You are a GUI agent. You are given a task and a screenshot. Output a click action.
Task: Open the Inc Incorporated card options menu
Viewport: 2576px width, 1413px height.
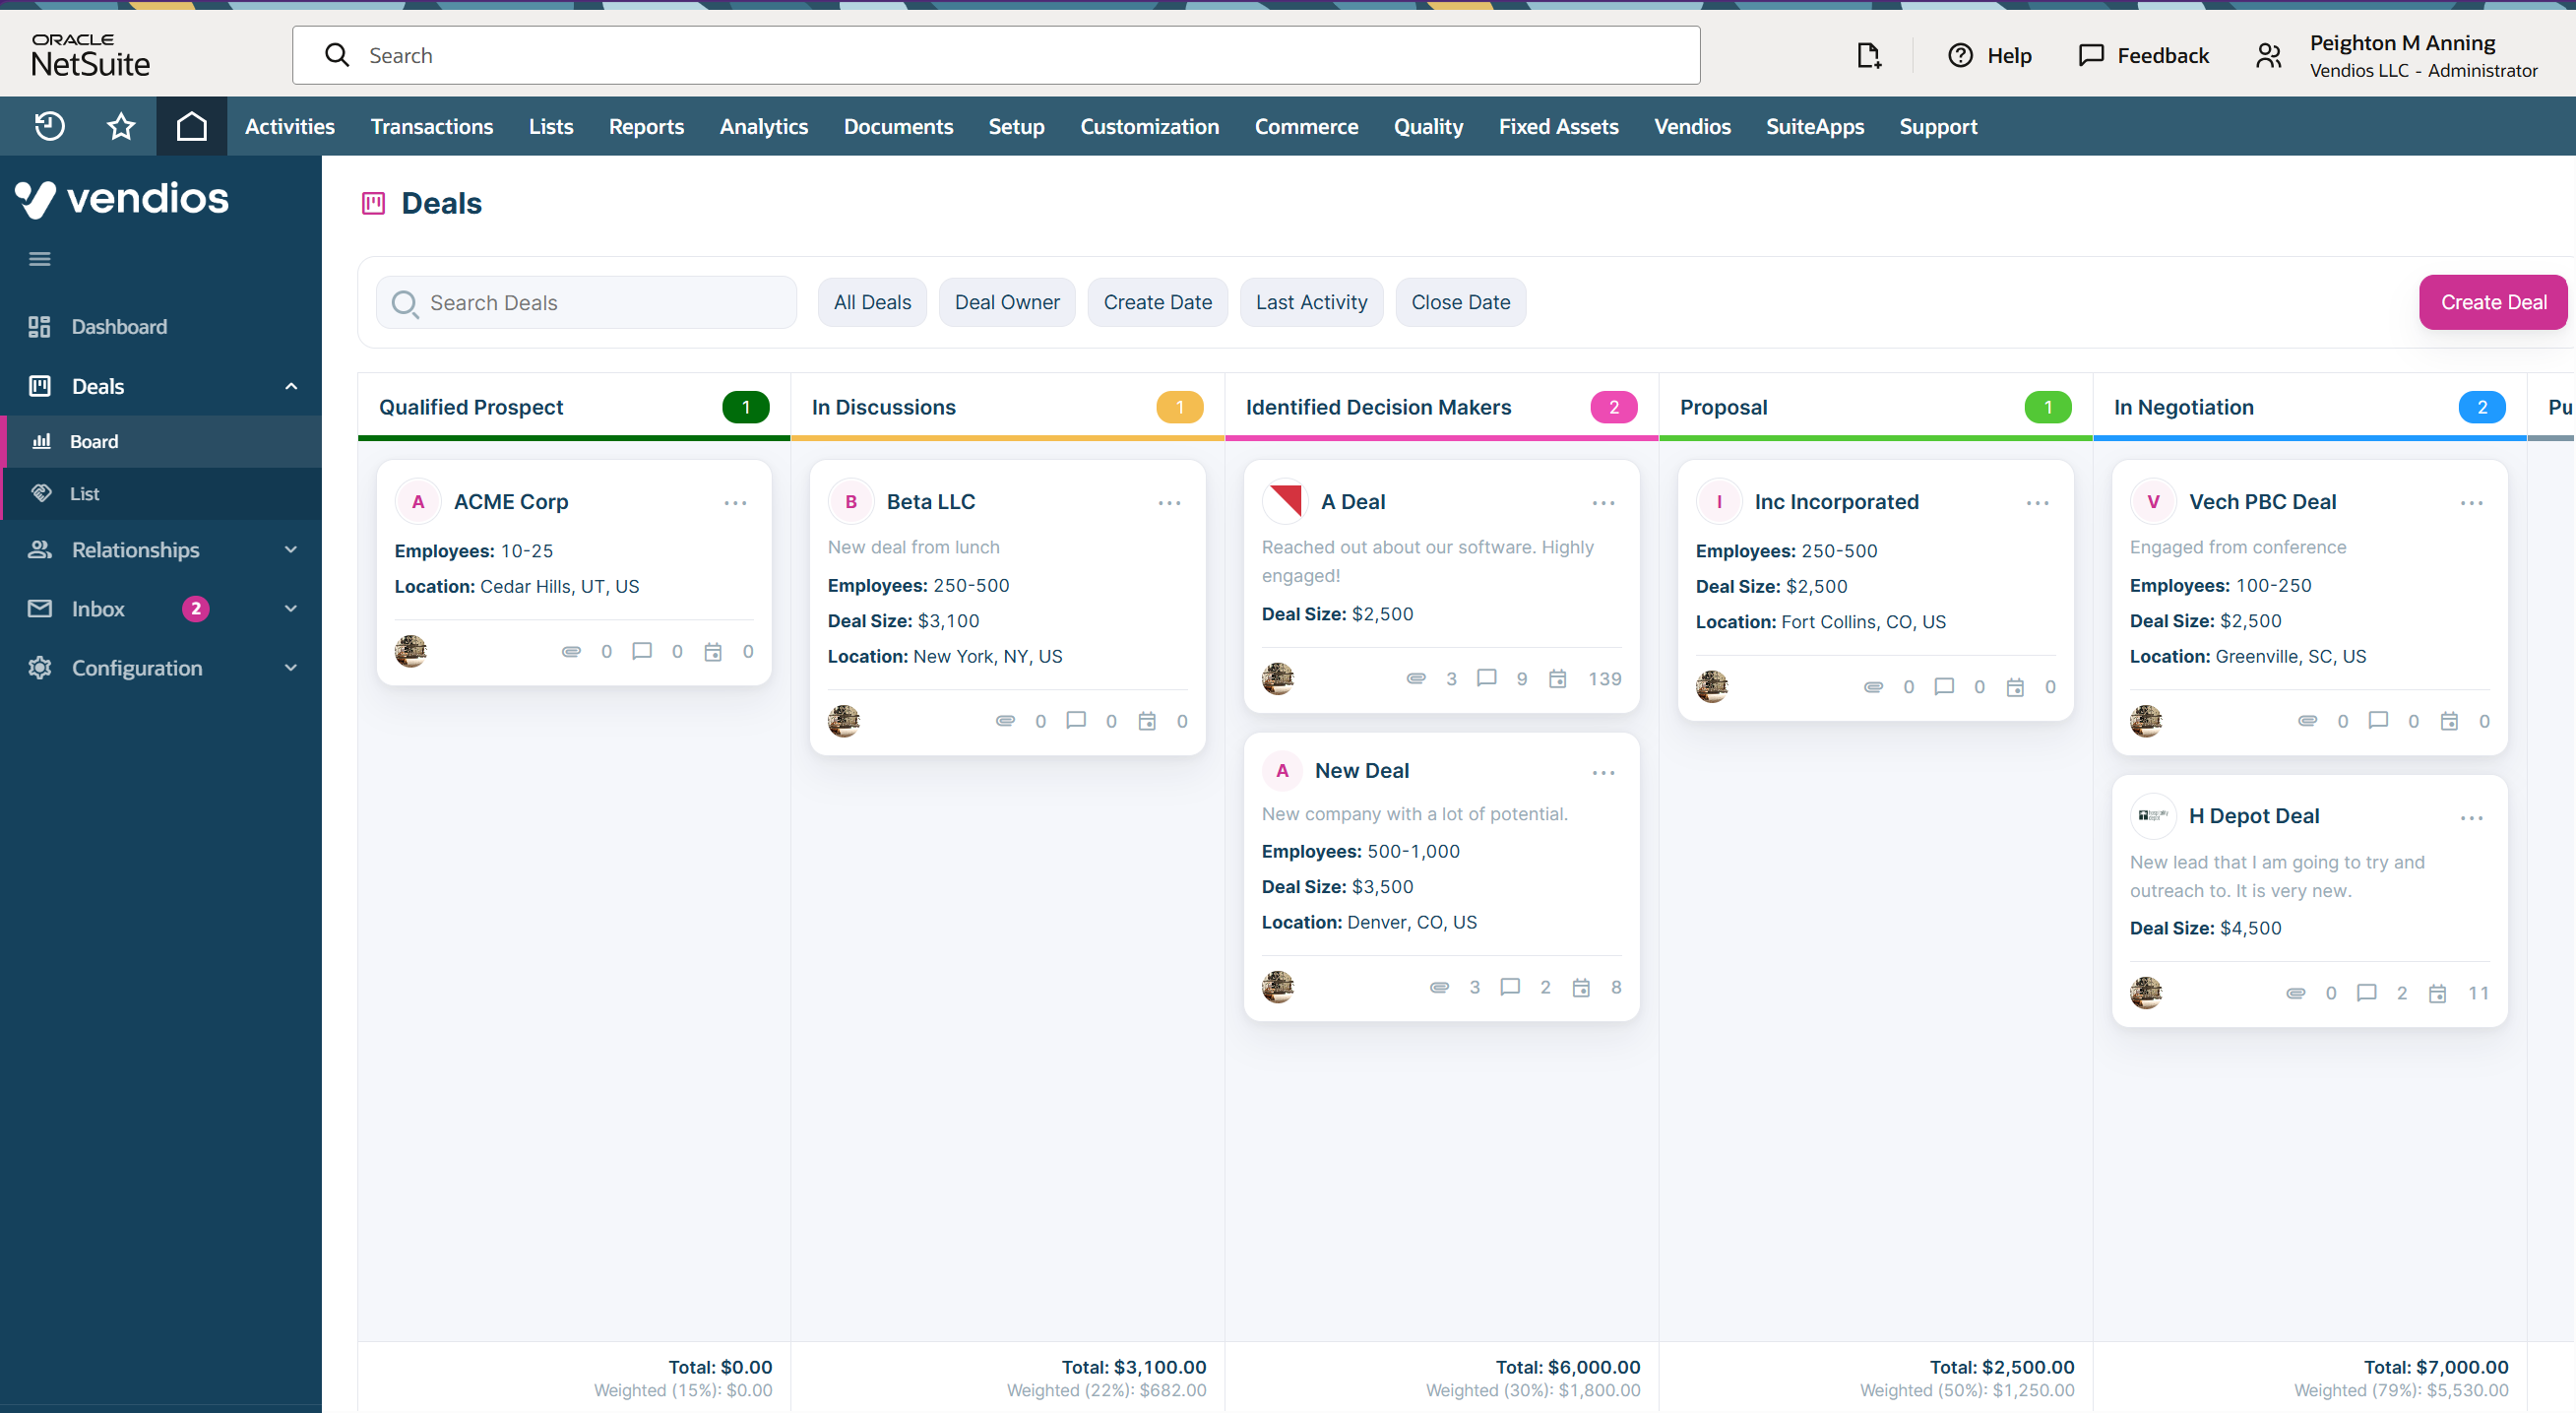[2037, 503]
